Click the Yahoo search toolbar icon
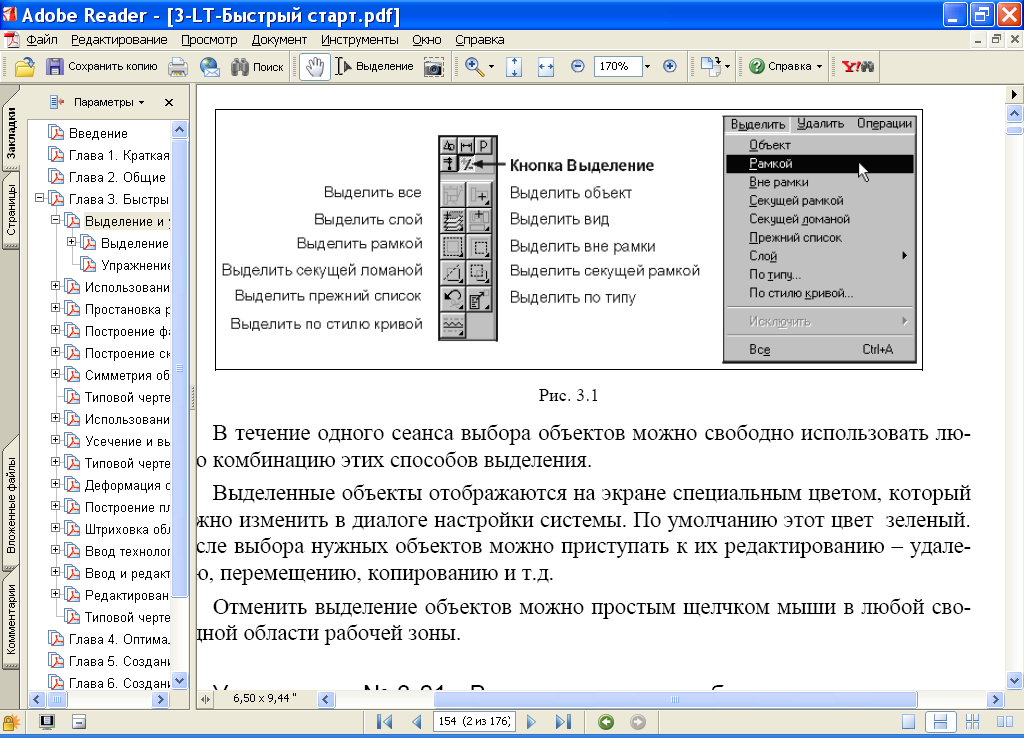 click(857, 67)
